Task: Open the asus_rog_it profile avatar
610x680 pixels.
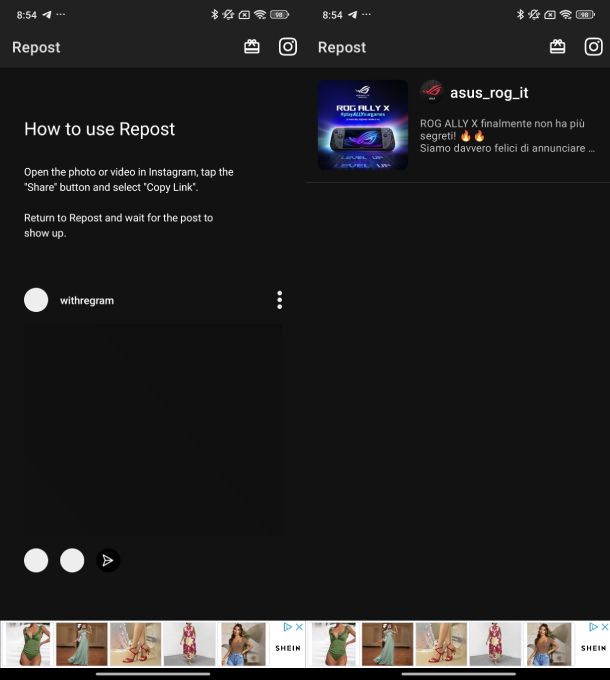Action: [x=431, y=92]
